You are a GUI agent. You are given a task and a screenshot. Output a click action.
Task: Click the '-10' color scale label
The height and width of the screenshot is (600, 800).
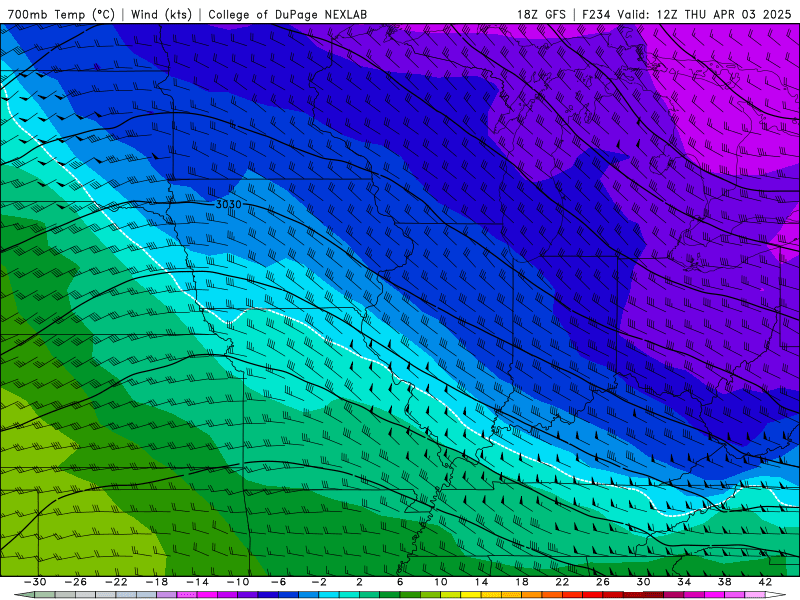(238, 582)
